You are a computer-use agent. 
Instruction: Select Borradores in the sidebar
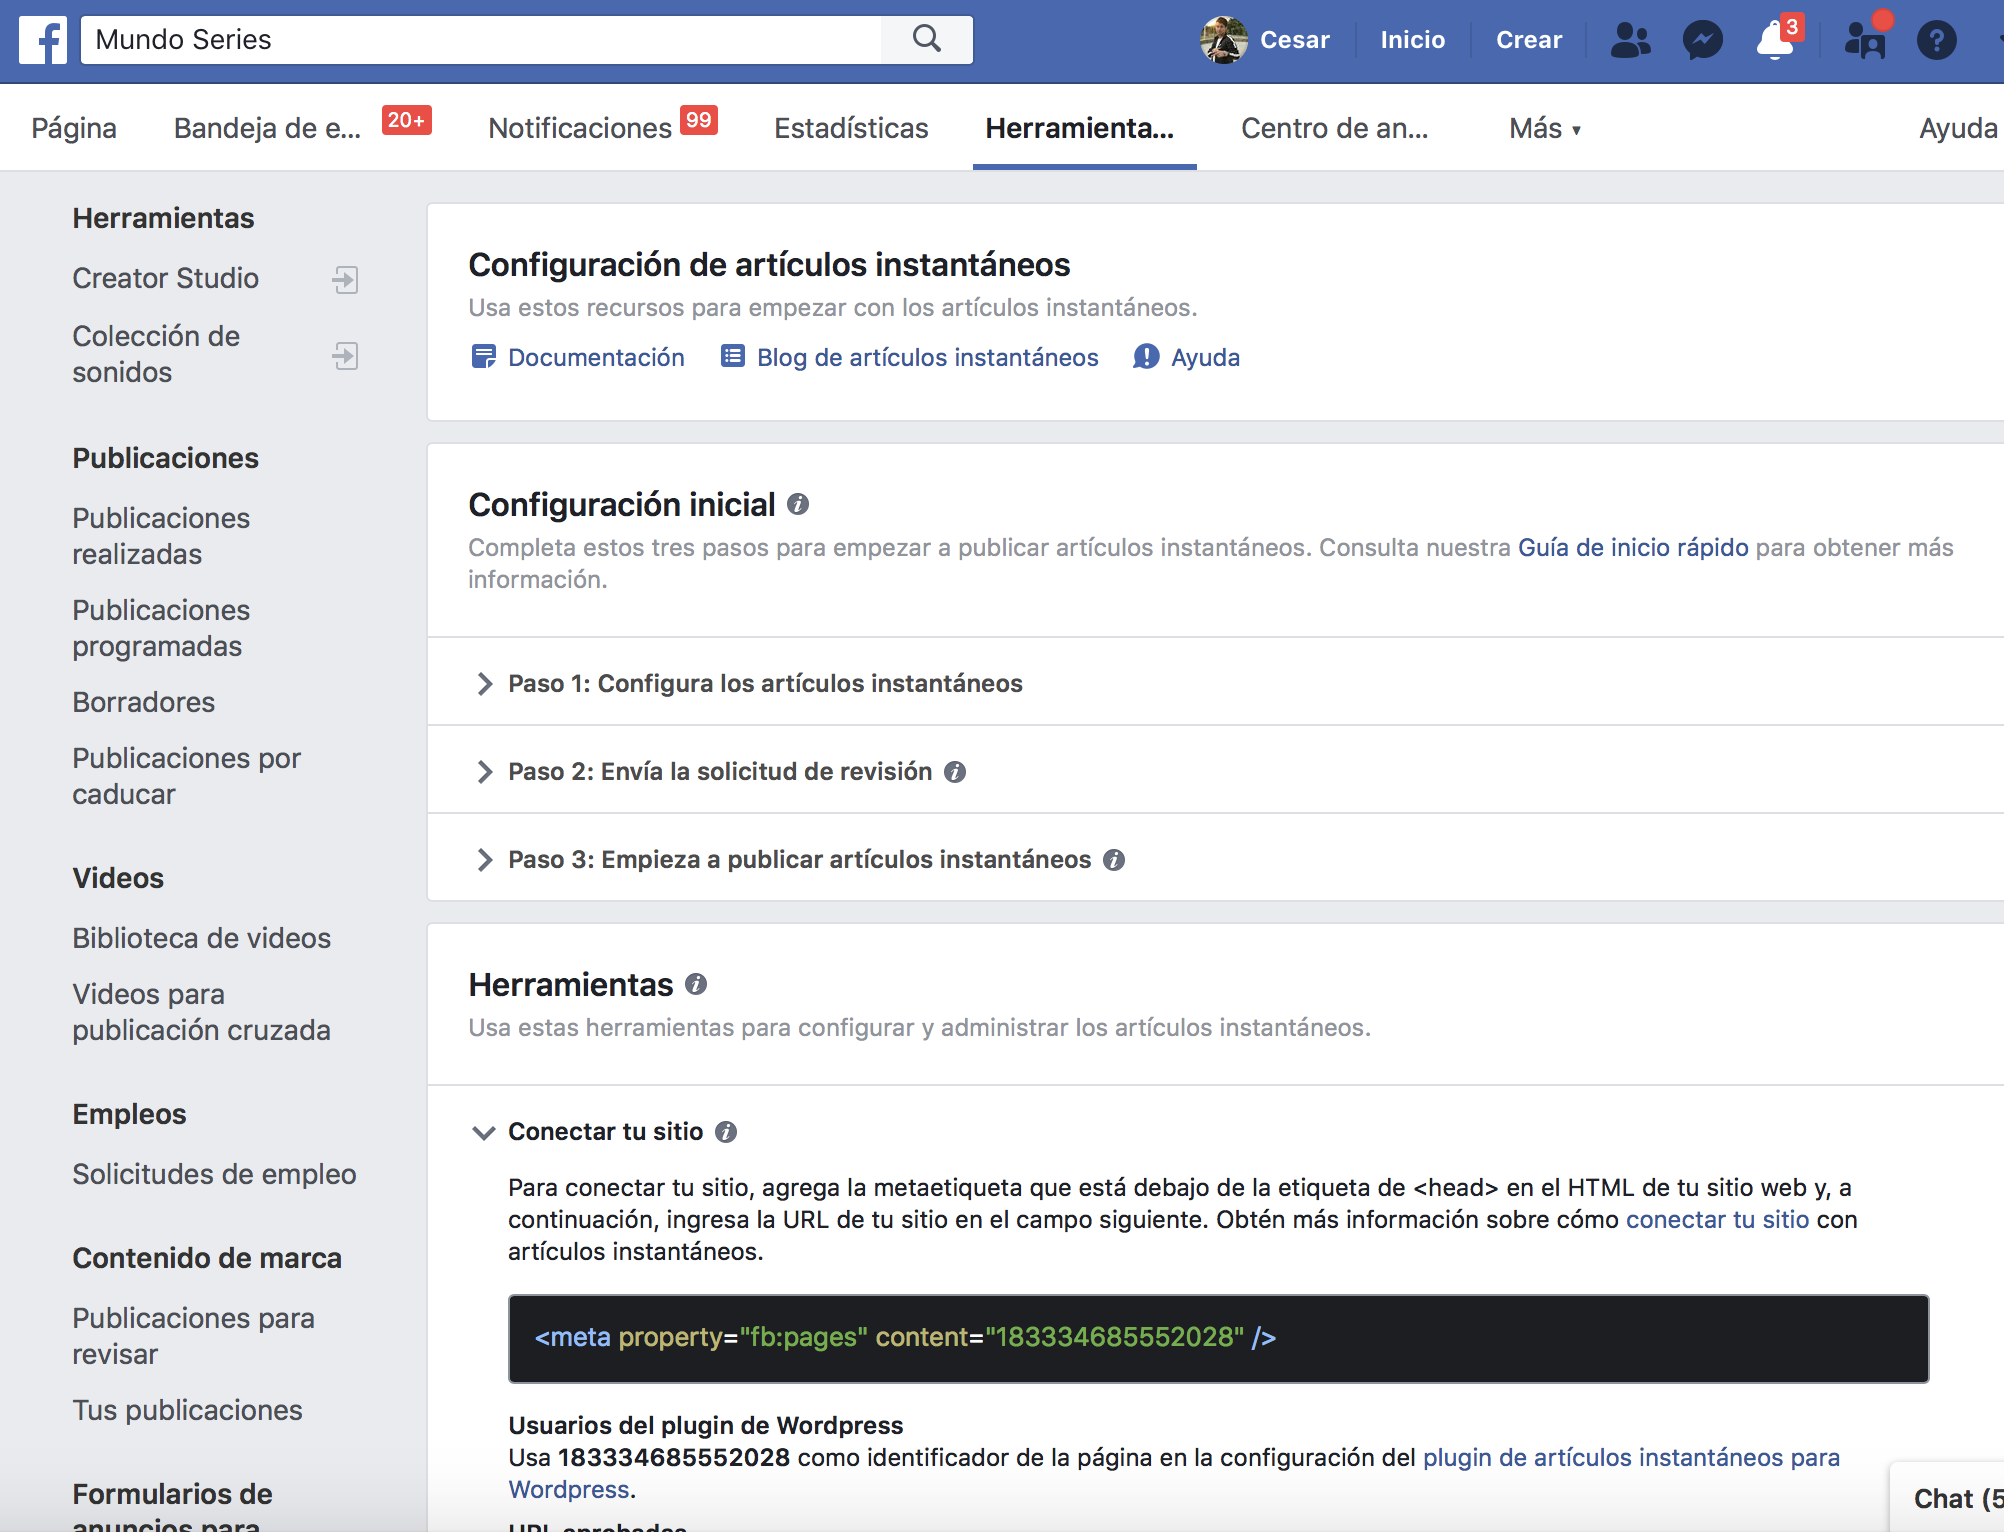pyautogui.click(x=143, y=702)
